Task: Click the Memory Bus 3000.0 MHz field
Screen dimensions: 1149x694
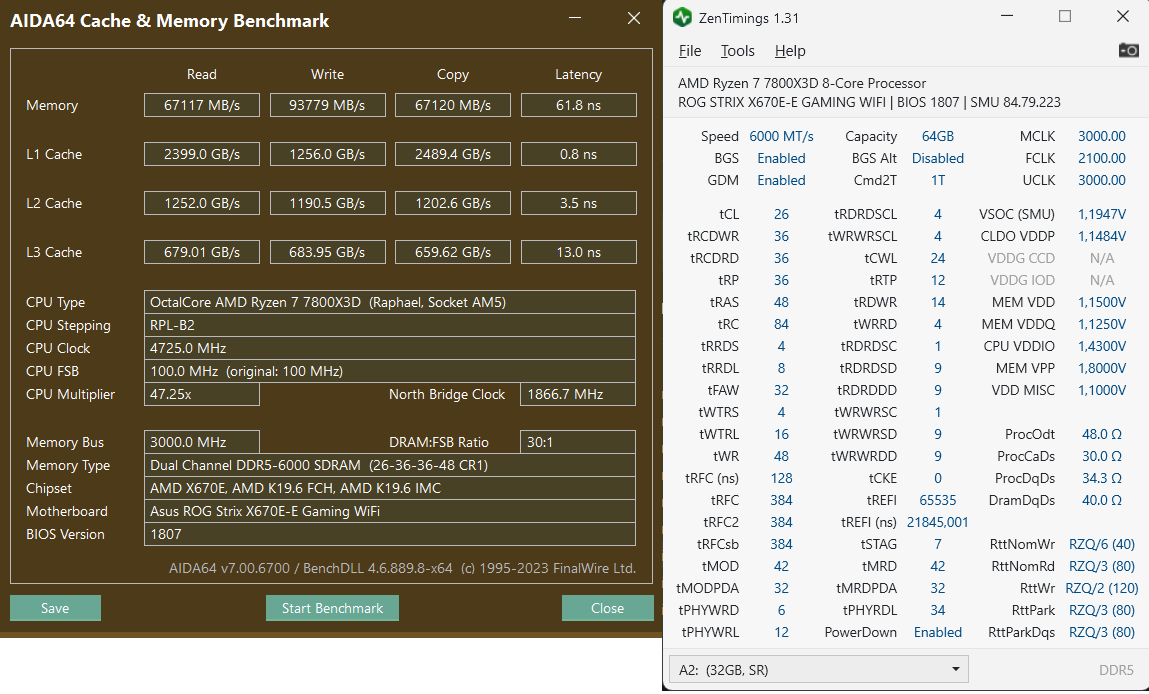Action: click(x=202, y=442)
